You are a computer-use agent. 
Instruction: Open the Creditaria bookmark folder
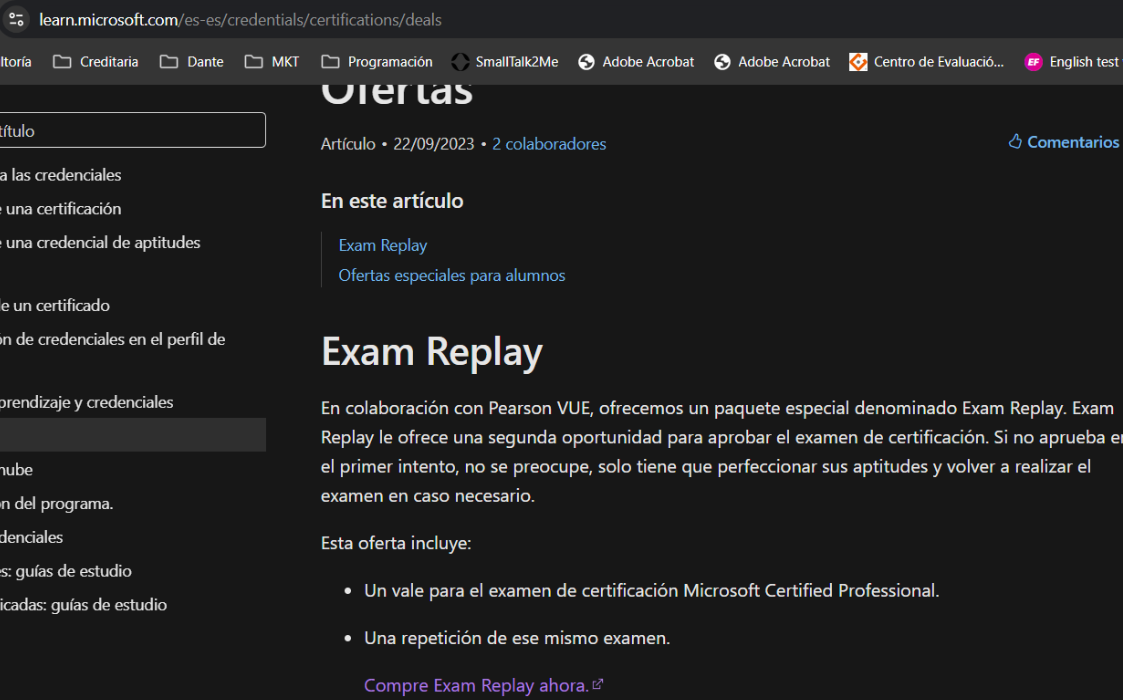coord(96,62)
